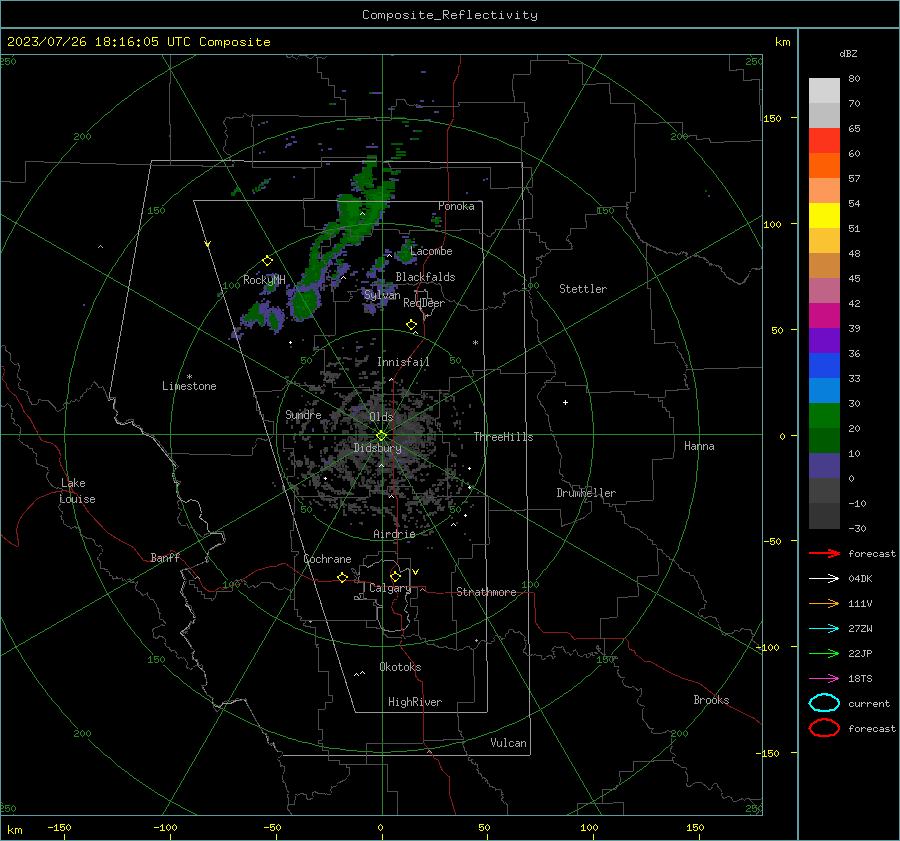Click the '150' tick at right axis top
This screenshot has width=900, height=841.
click(x=772, y=118)
